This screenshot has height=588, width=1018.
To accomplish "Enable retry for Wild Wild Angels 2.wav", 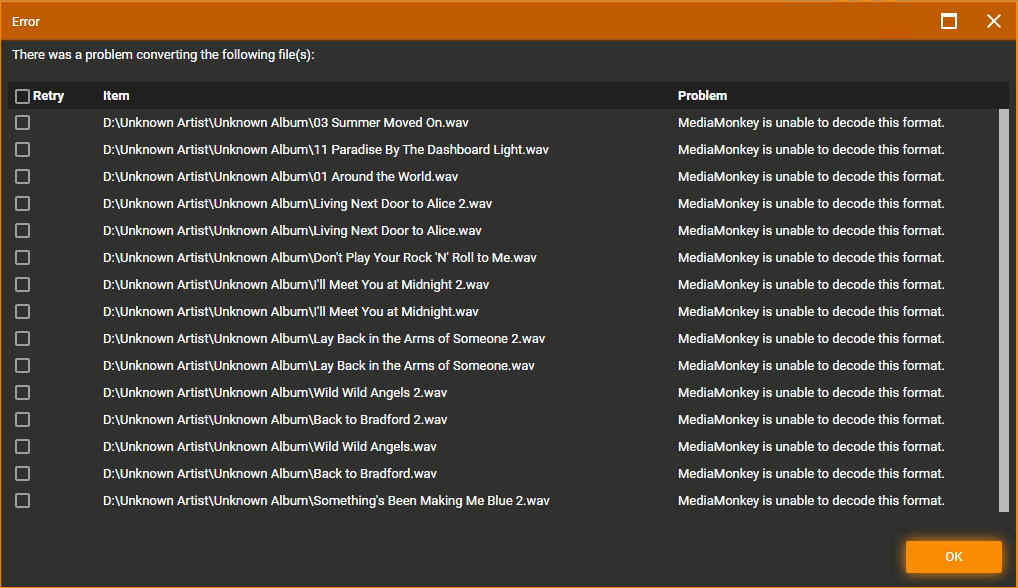I will [x=22, y=393].
